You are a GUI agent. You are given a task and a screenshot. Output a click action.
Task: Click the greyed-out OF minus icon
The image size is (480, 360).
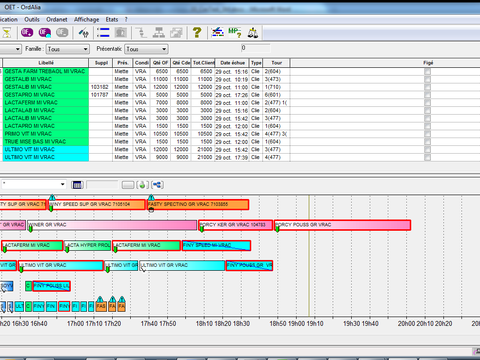click(62, 33)
